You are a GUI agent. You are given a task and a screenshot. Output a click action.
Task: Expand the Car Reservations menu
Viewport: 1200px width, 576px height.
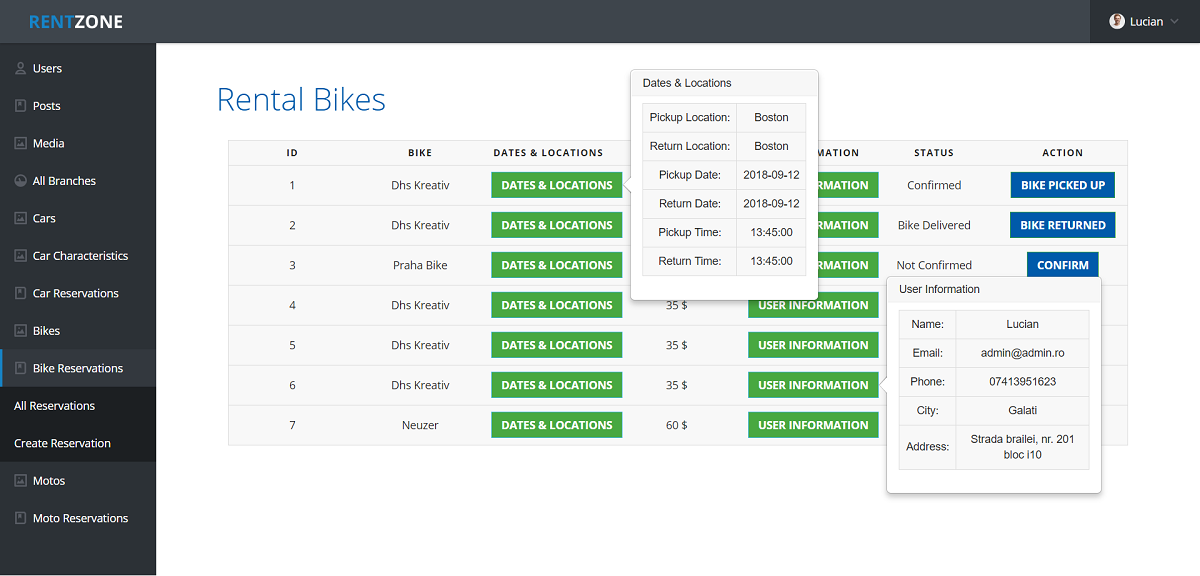pos(75,293)
